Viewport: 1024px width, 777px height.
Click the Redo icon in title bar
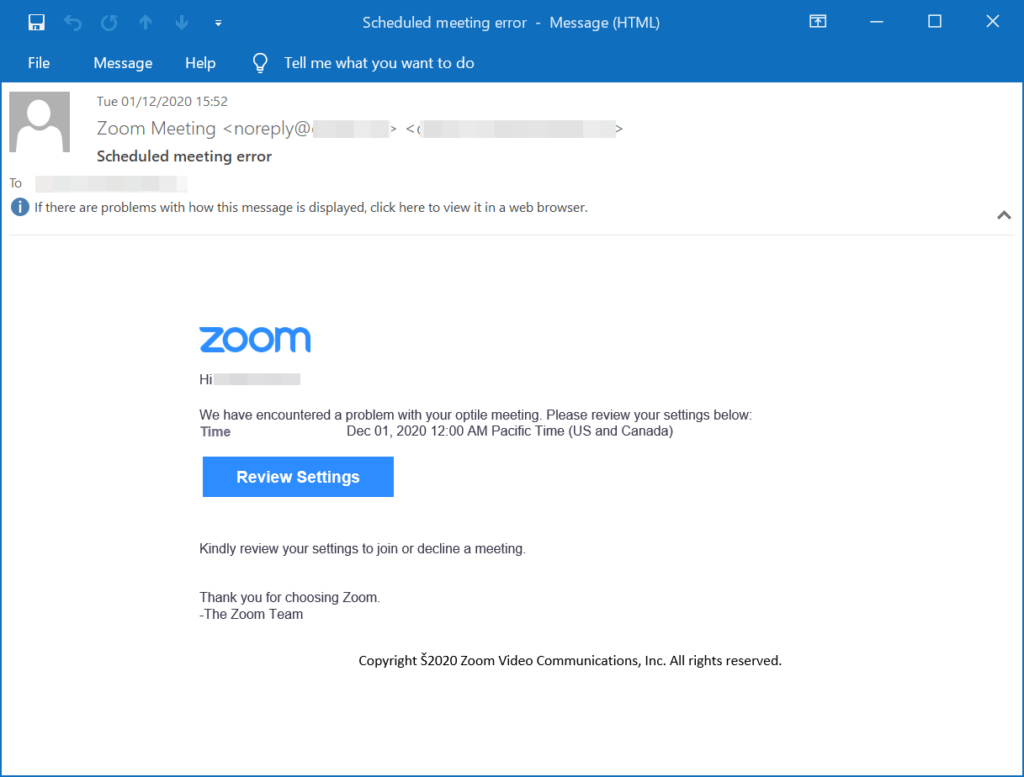click(x=109, y=23)
